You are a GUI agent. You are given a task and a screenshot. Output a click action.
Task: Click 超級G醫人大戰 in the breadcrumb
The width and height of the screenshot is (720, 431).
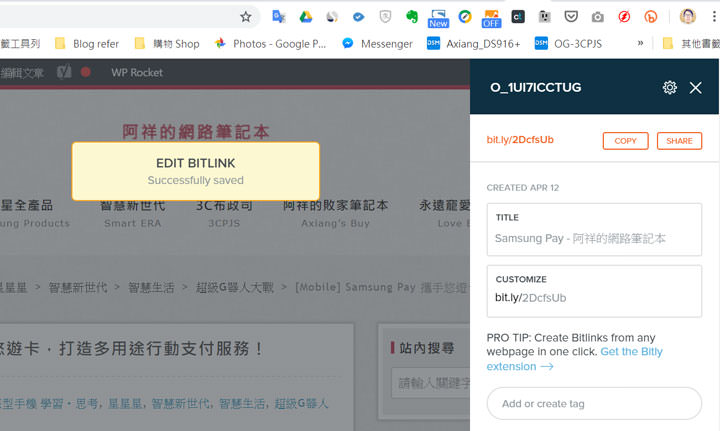235,287
